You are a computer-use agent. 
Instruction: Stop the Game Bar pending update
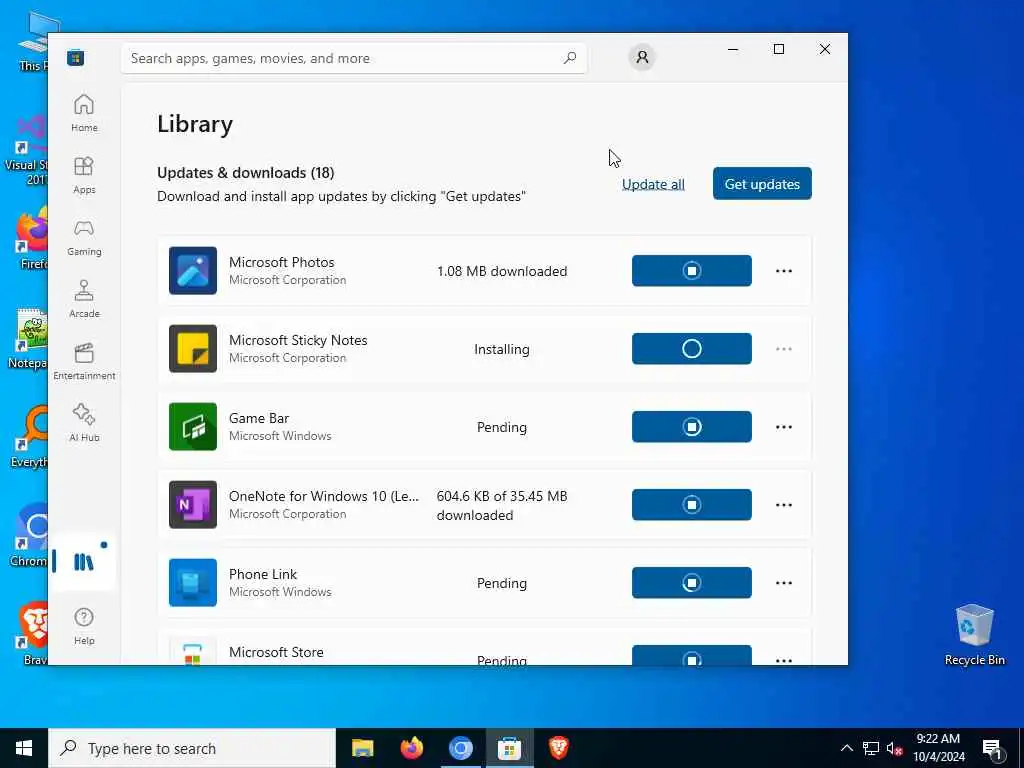pos(692,426)
